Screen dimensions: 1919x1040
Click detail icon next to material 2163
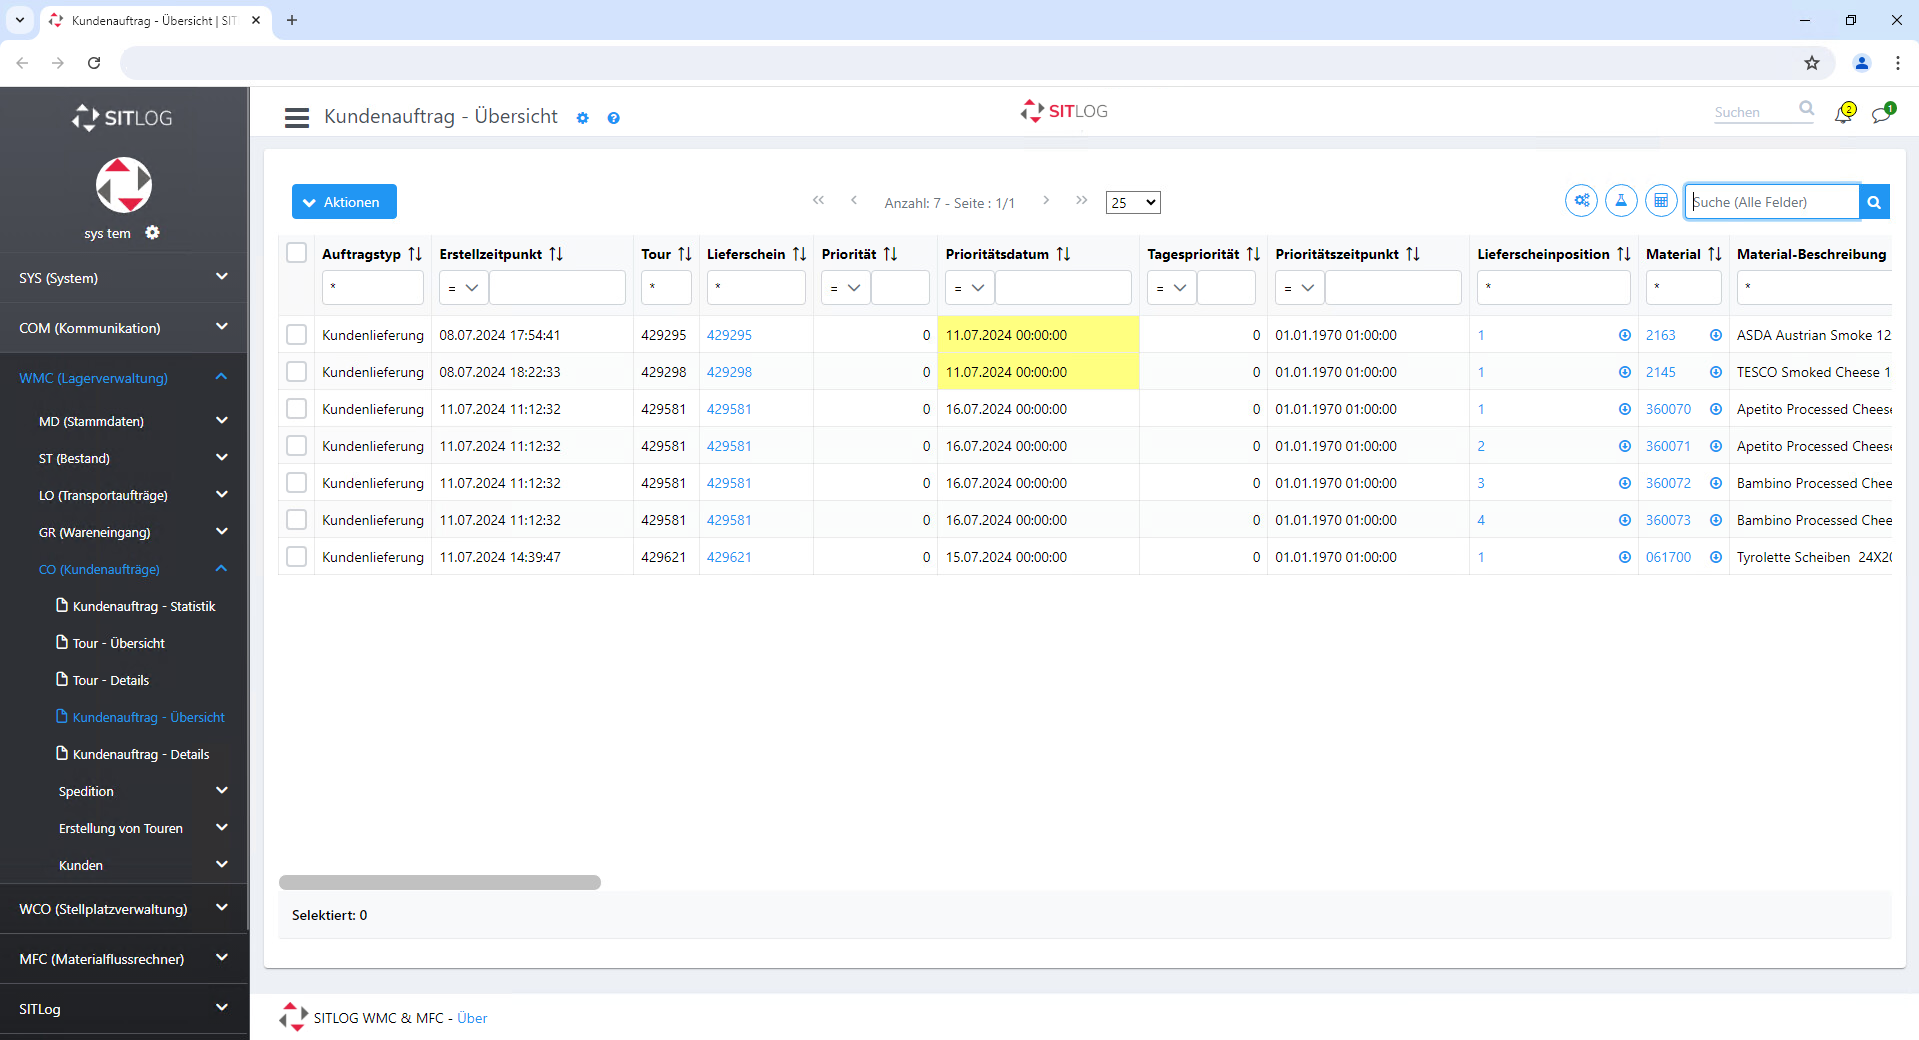pyautogui.click(x=1716, y=335)
